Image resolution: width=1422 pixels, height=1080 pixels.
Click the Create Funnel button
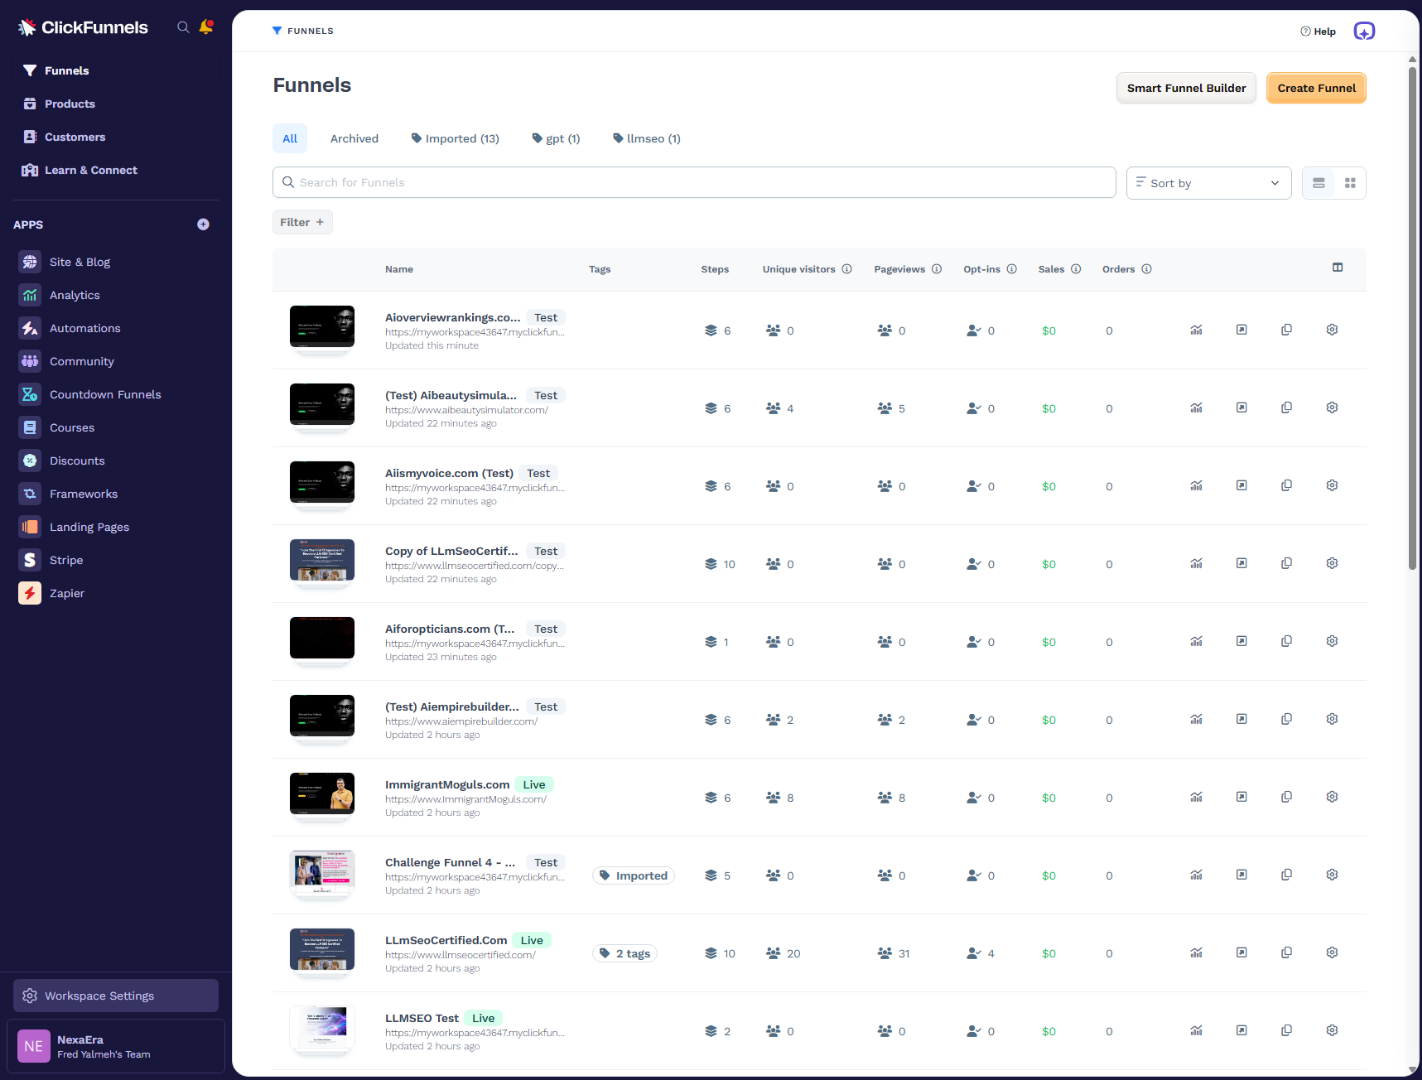[x=1316, y=88]
